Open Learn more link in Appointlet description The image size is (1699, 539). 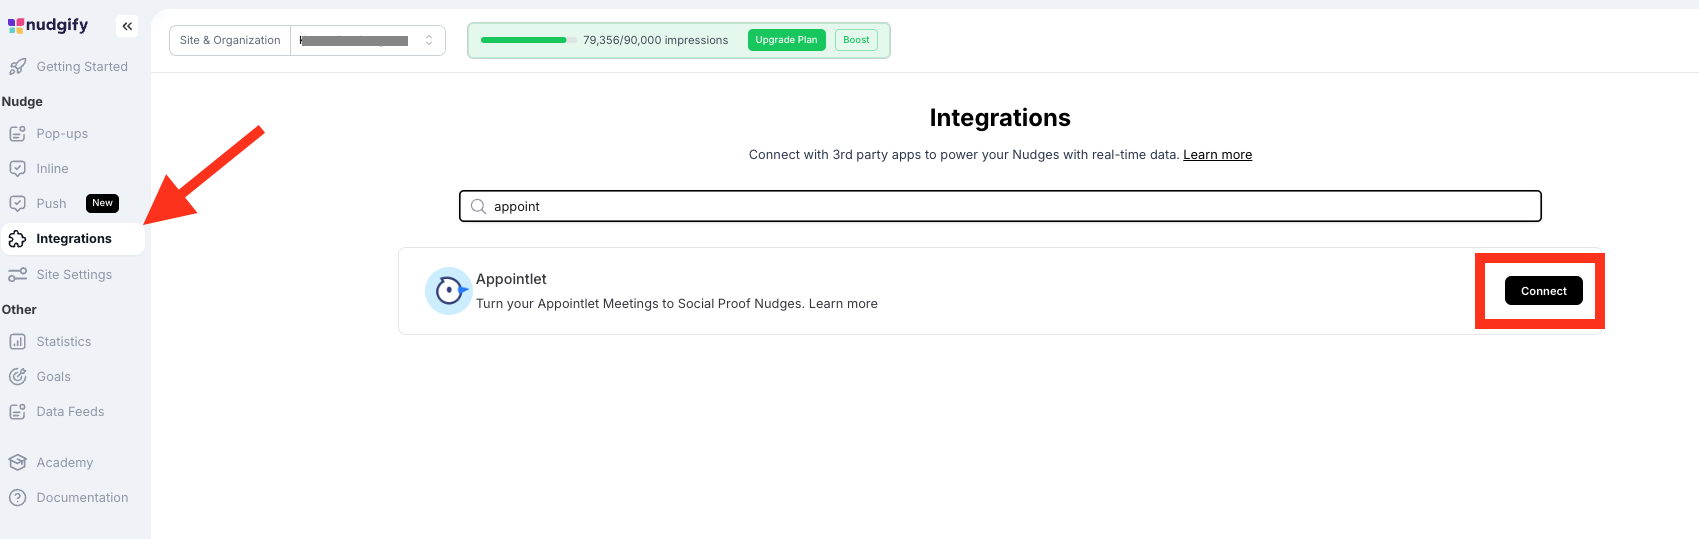click(x=843, y=304)
